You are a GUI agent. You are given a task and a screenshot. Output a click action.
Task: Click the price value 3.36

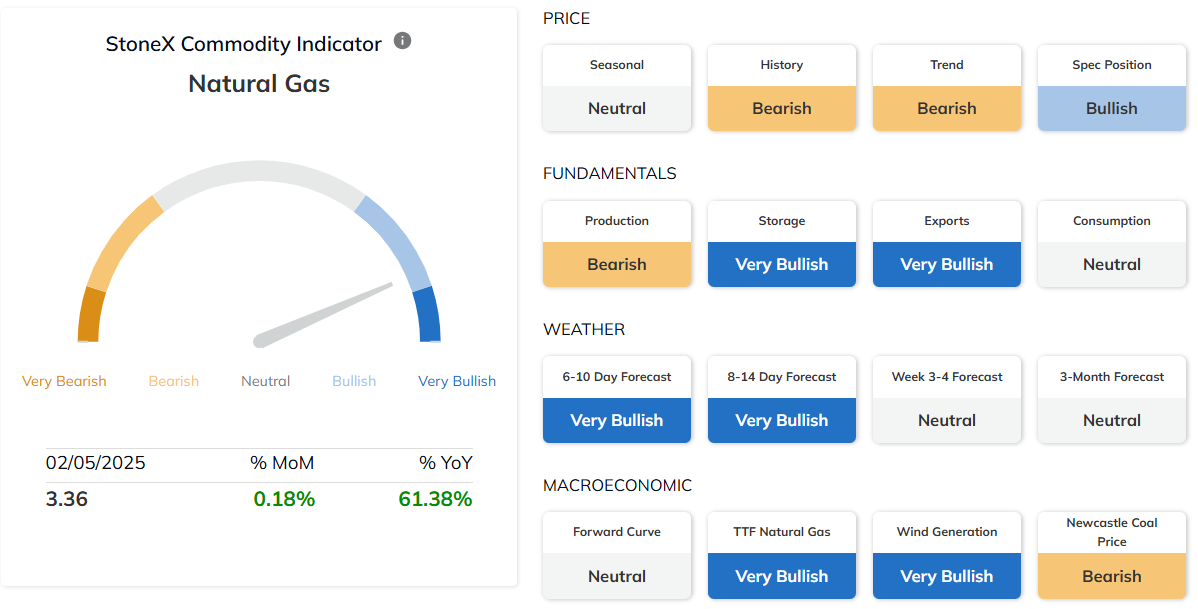click(x=66, y=499)
